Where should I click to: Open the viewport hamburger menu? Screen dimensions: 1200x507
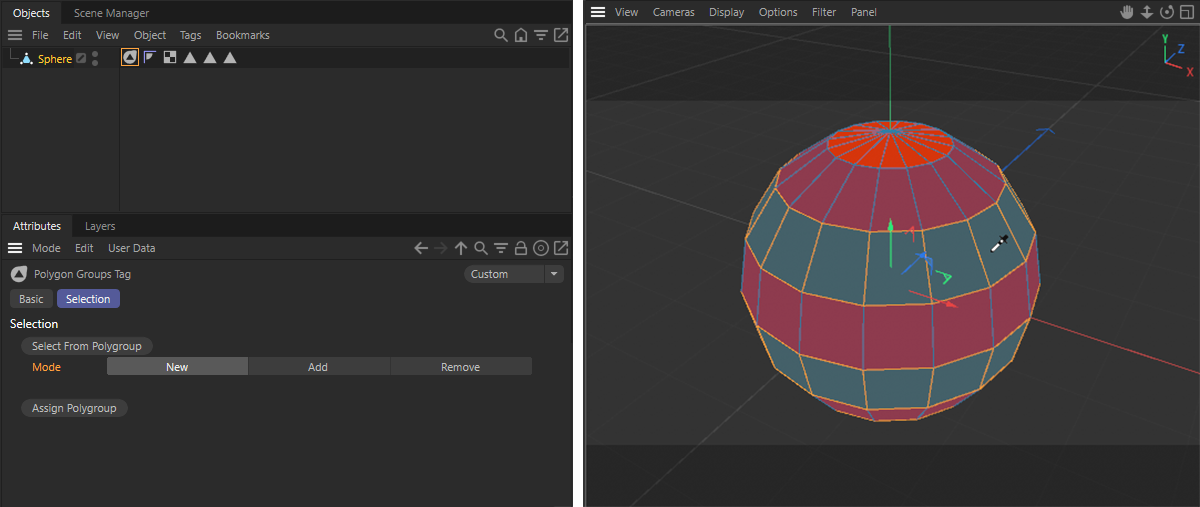pos(598,12)
